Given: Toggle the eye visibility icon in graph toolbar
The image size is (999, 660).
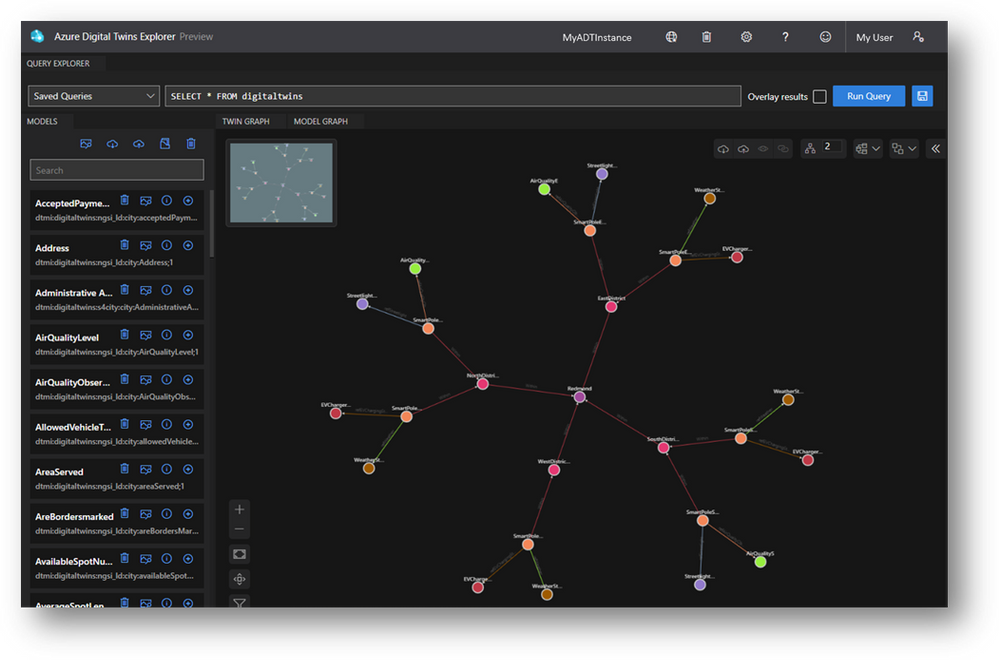Looking at the screenshot, I should (763, 149).
